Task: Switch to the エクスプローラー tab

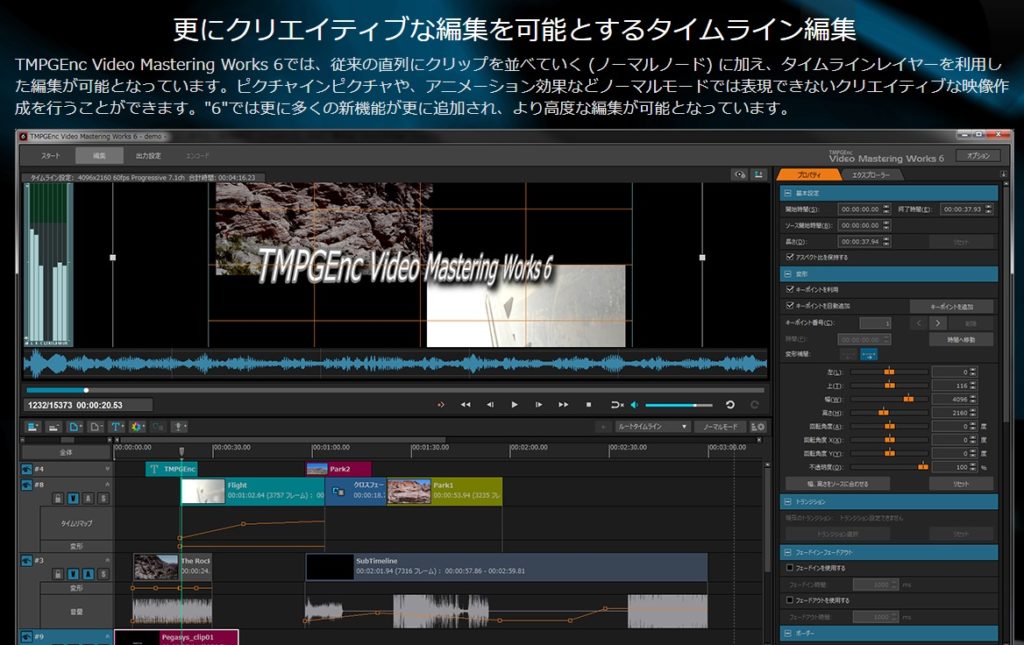Action: coord(868,175)
